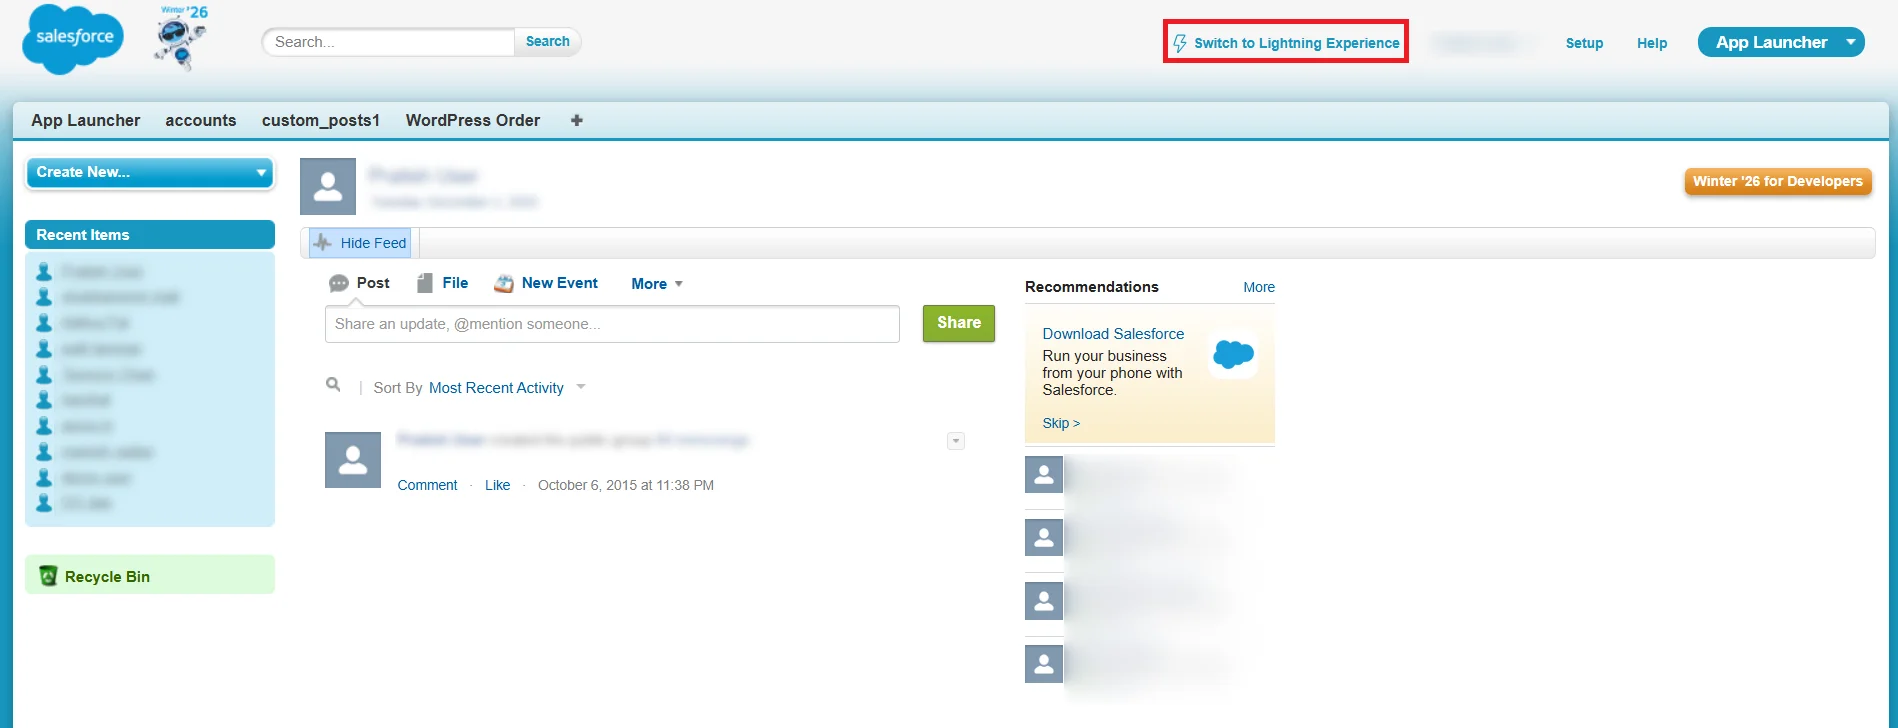The height and width of the screenshot is (728, 1898).
Task: Click the Post speech bubble icon
Action: (x=339, y=284)
